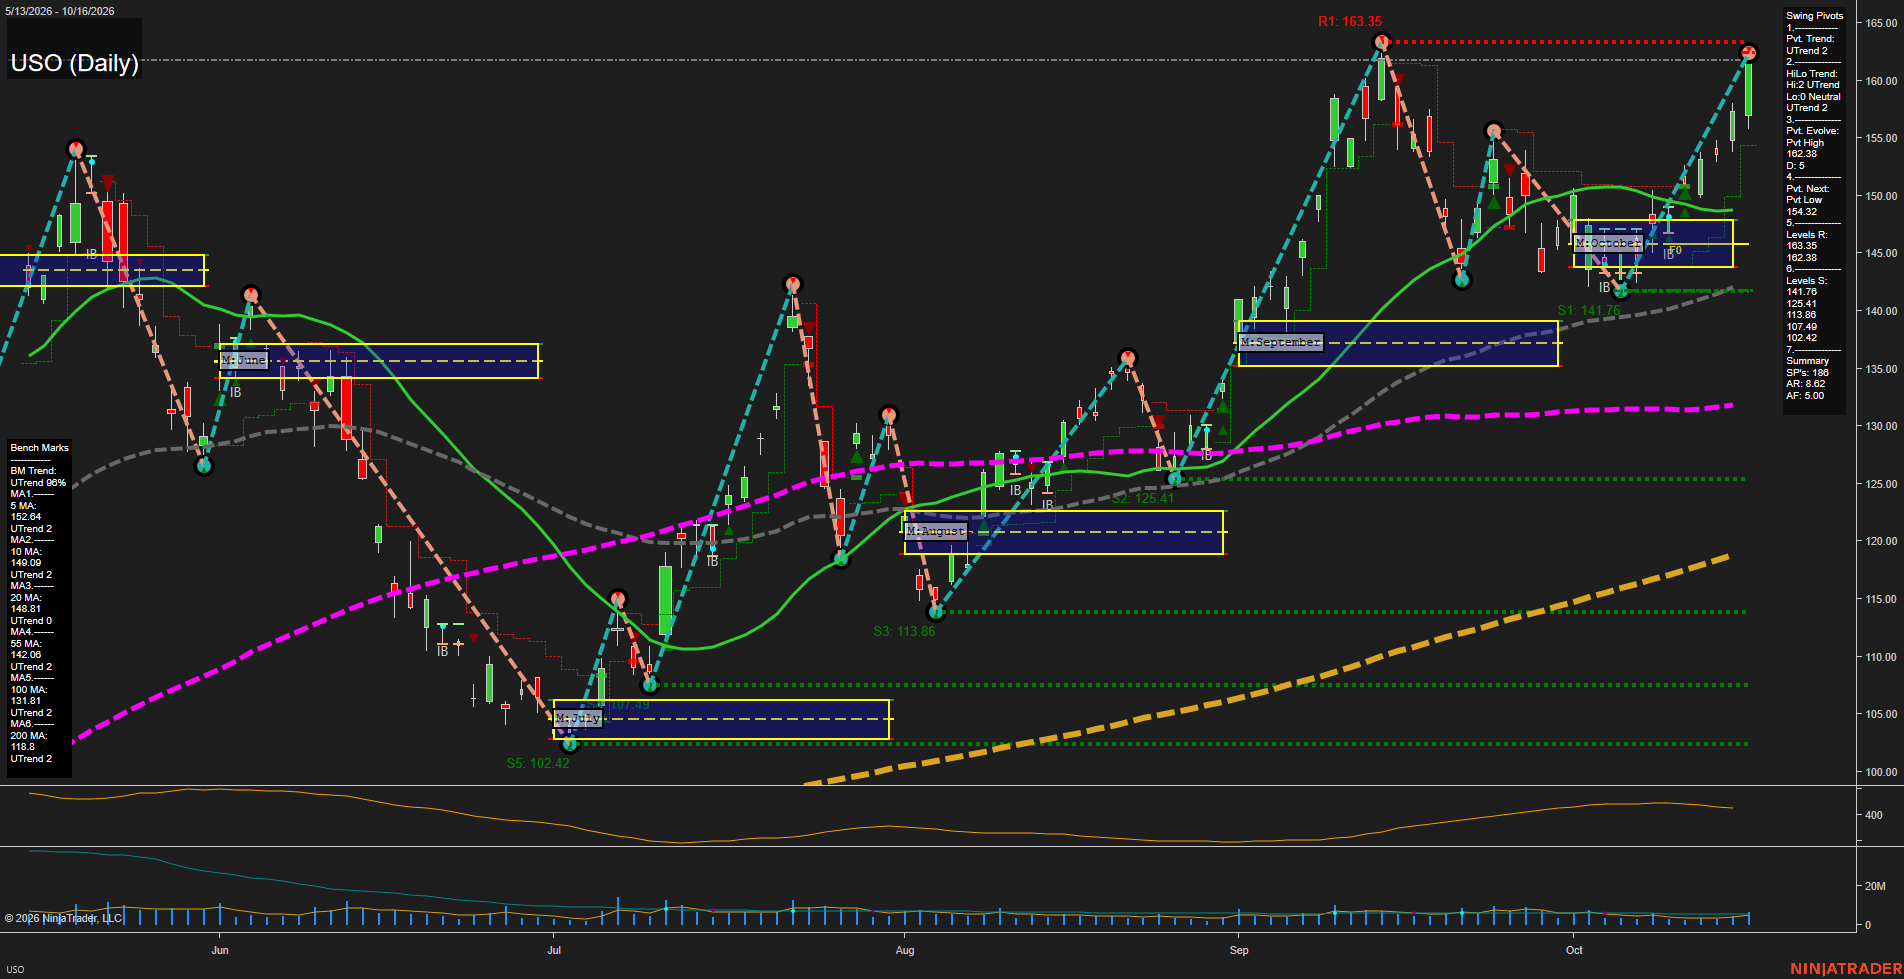This screenshot has width=1904, height=979.
Task: Click the Bench Marks panel heading
Action: point(40,448)
